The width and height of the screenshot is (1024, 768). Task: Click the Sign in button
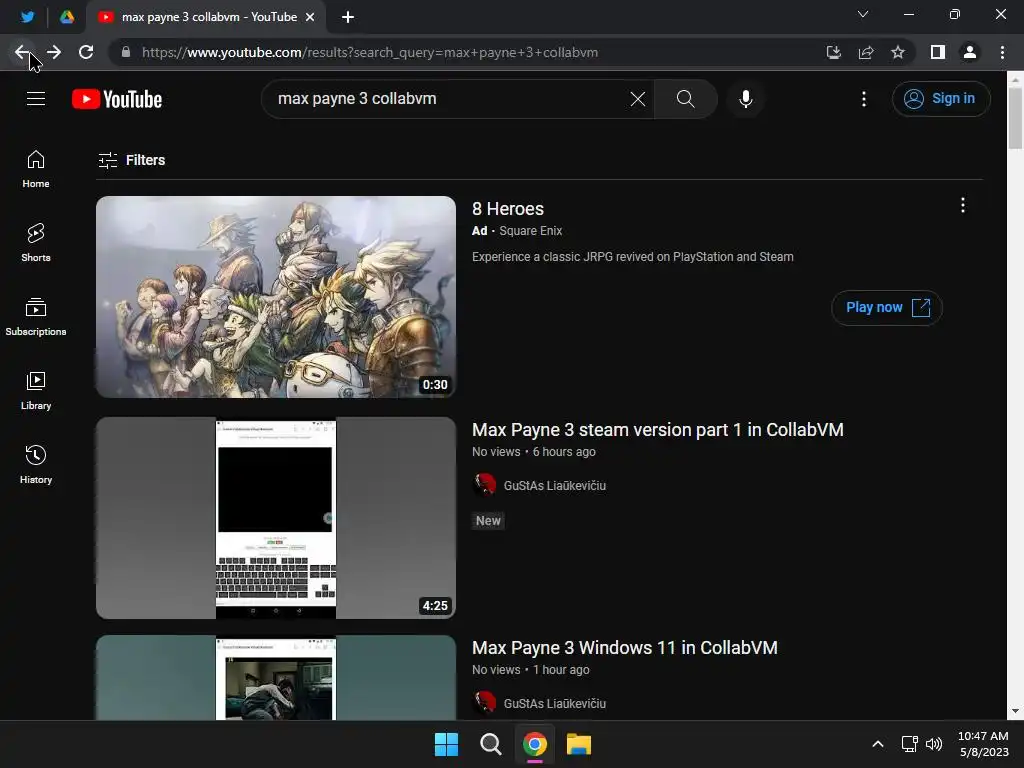coord(941,99)
